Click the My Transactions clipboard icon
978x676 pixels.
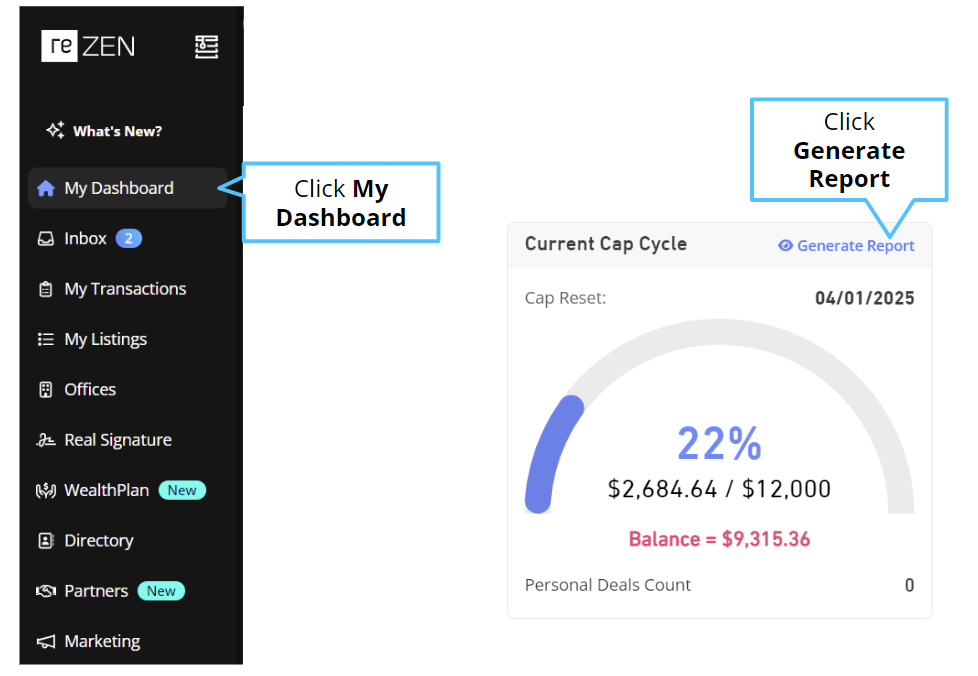[x=46, y=289]
